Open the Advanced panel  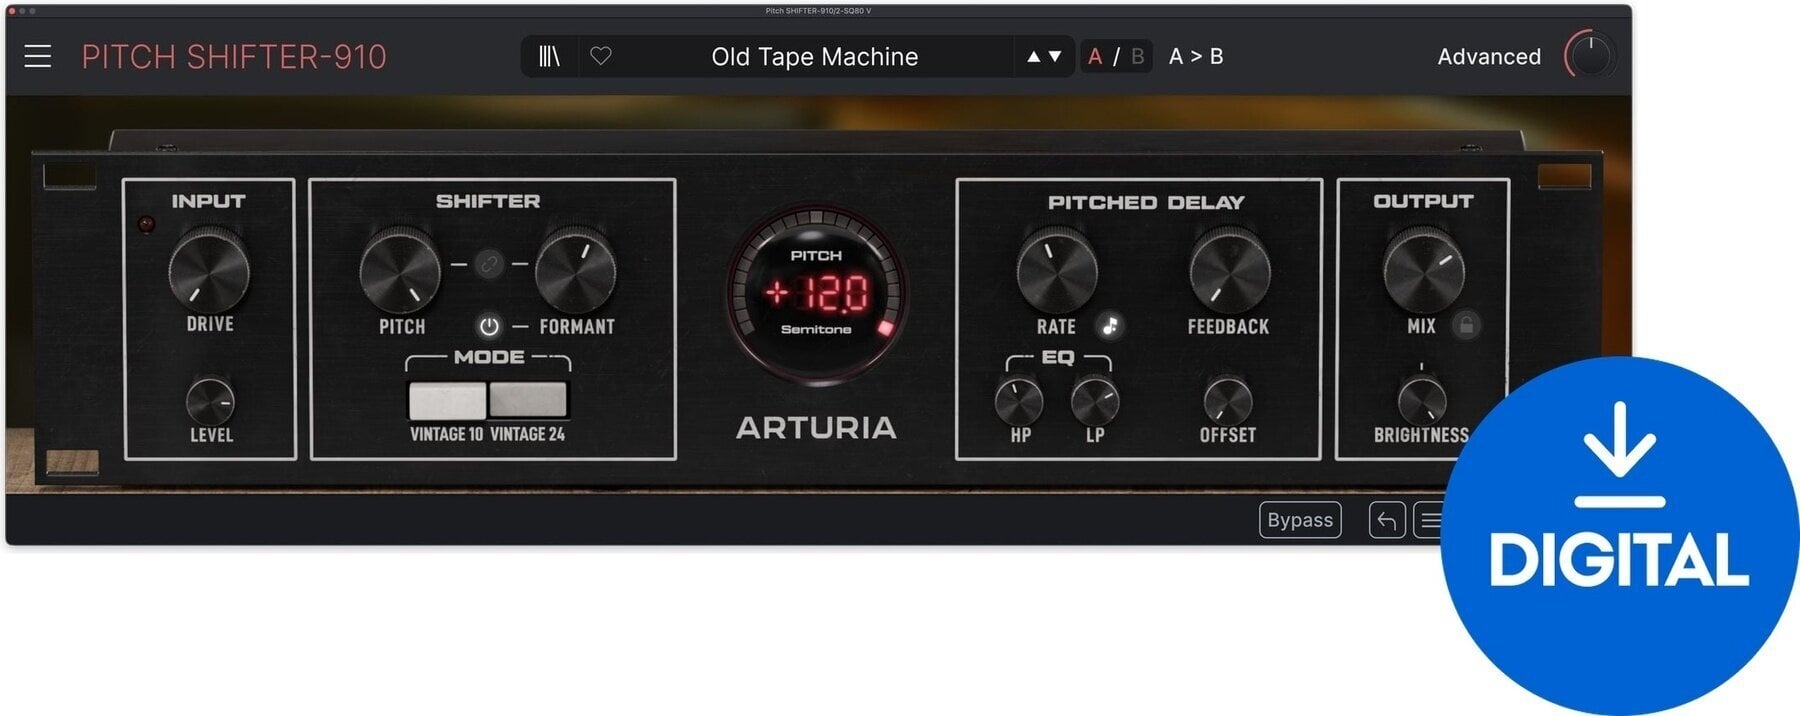click(1488, 57)
